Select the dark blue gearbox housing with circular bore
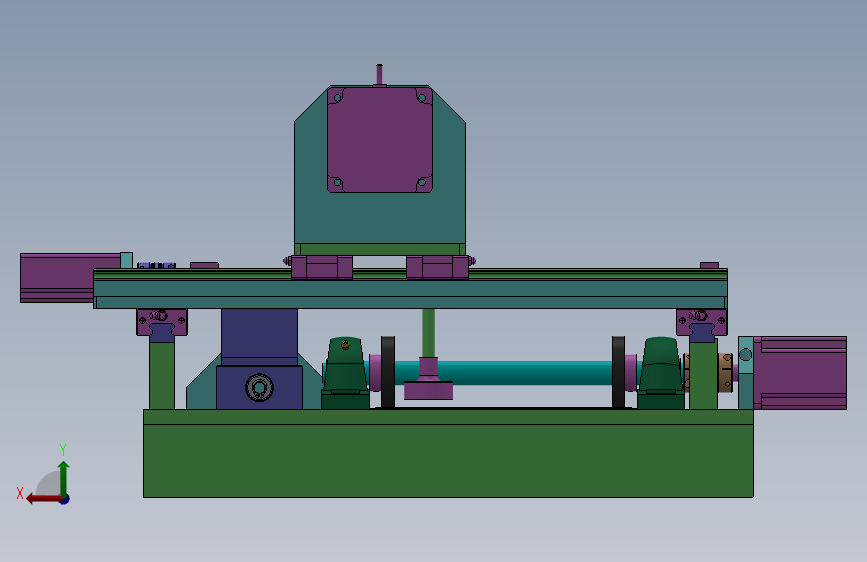The height and width of the screenshot is (562, 867). [x=259, y=387]
